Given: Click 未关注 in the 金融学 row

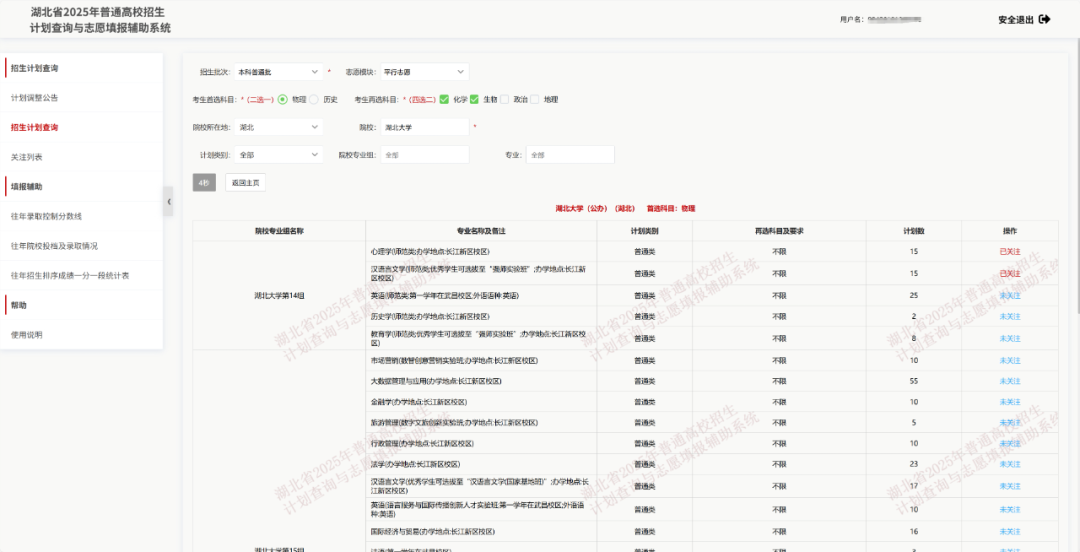Looking at the screenshot, I should pos(1010,402).
